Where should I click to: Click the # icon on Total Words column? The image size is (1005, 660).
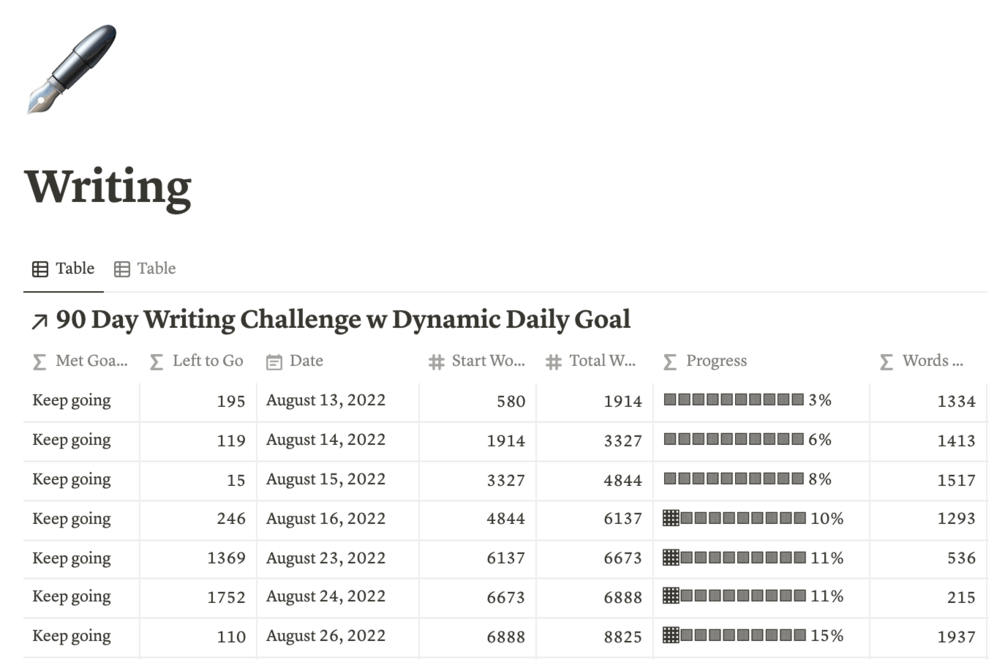tap(553, 361)
